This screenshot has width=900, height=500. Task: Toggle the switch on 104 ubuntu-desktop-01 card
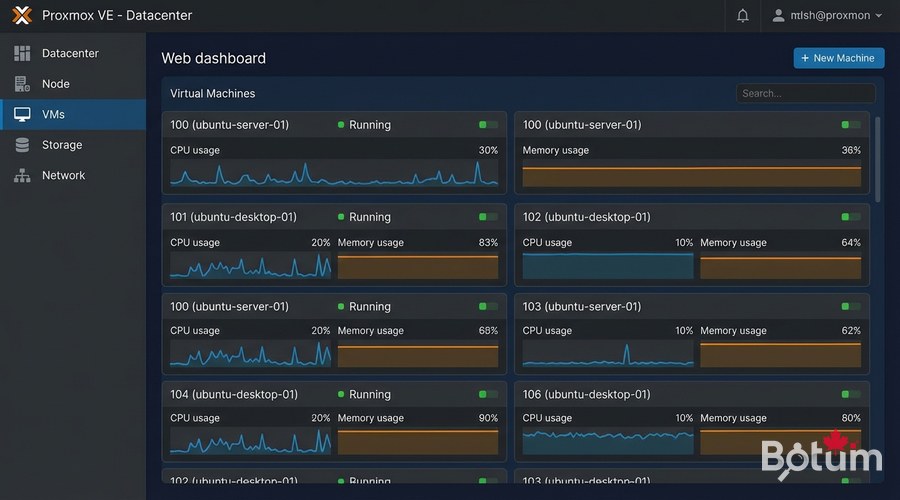click(488, 394)
